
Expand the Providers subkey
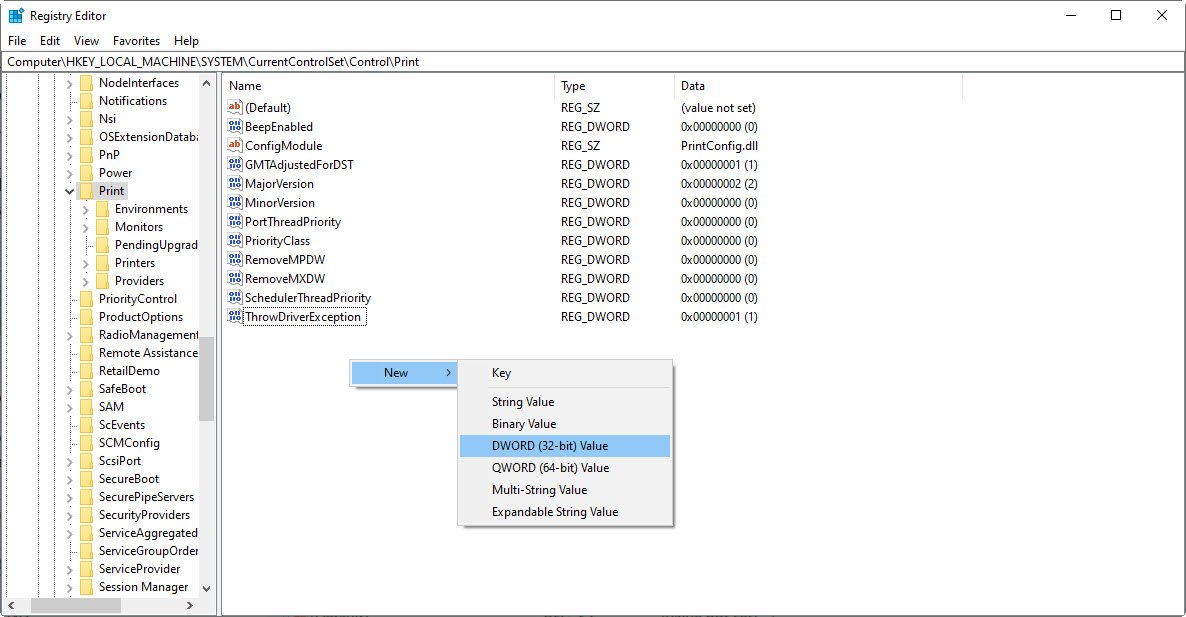[x=85, y=281]
